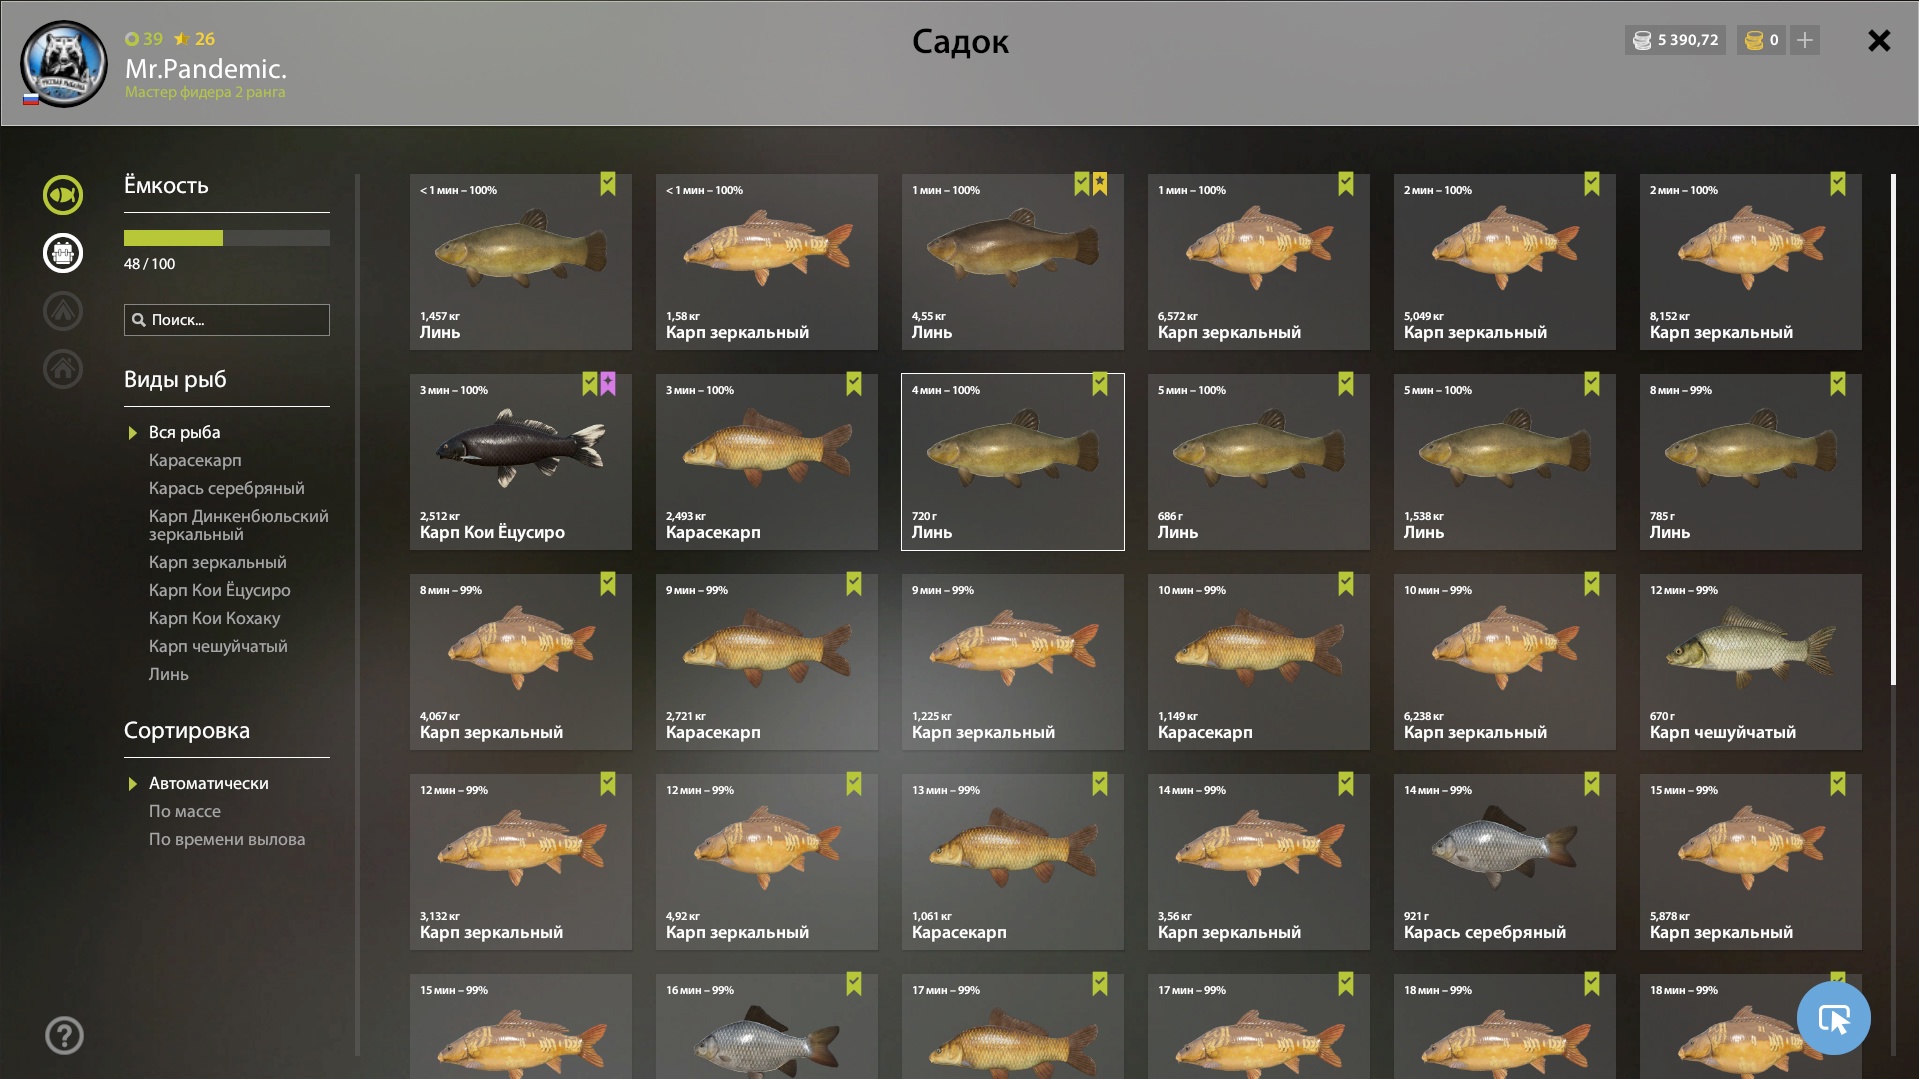This screenshot has width=1919, height=1079.
Task: Filter by Карп зеркальный species
Action: 218,562
